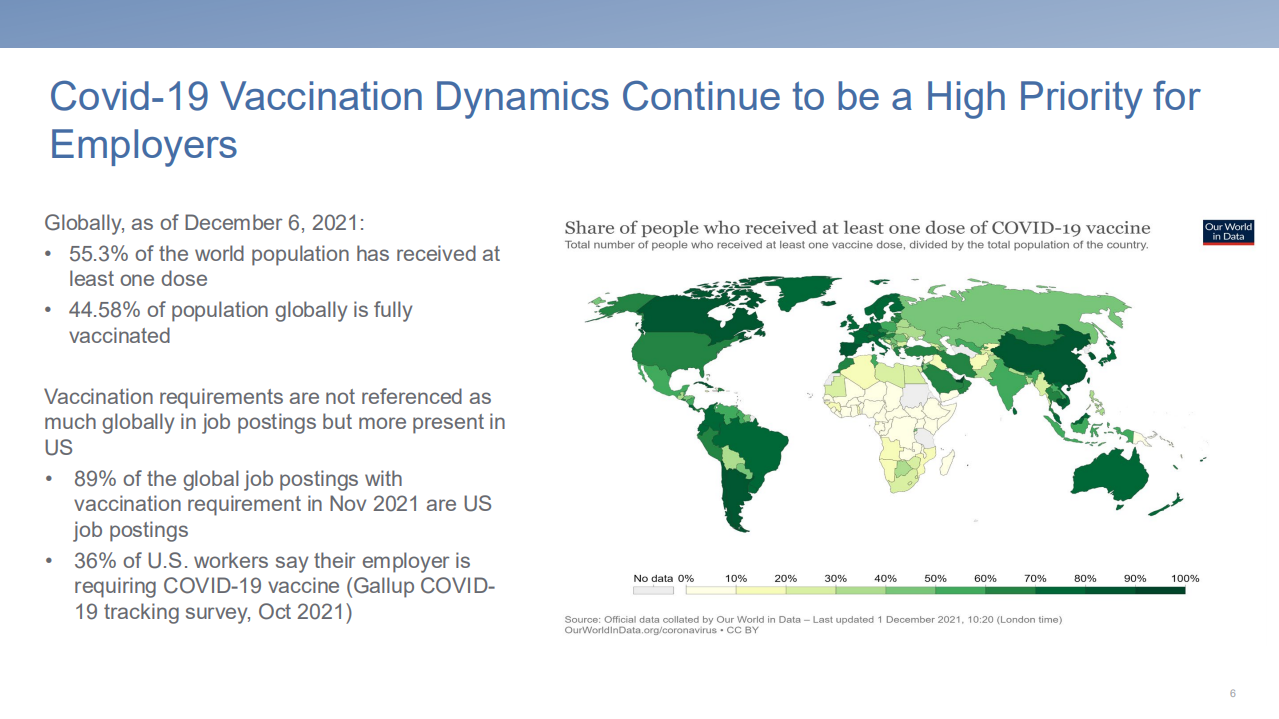Screen dimensions: 1279x719
Task: Click the '55.3% of the world population' bullet
Action: coord(284,266)
